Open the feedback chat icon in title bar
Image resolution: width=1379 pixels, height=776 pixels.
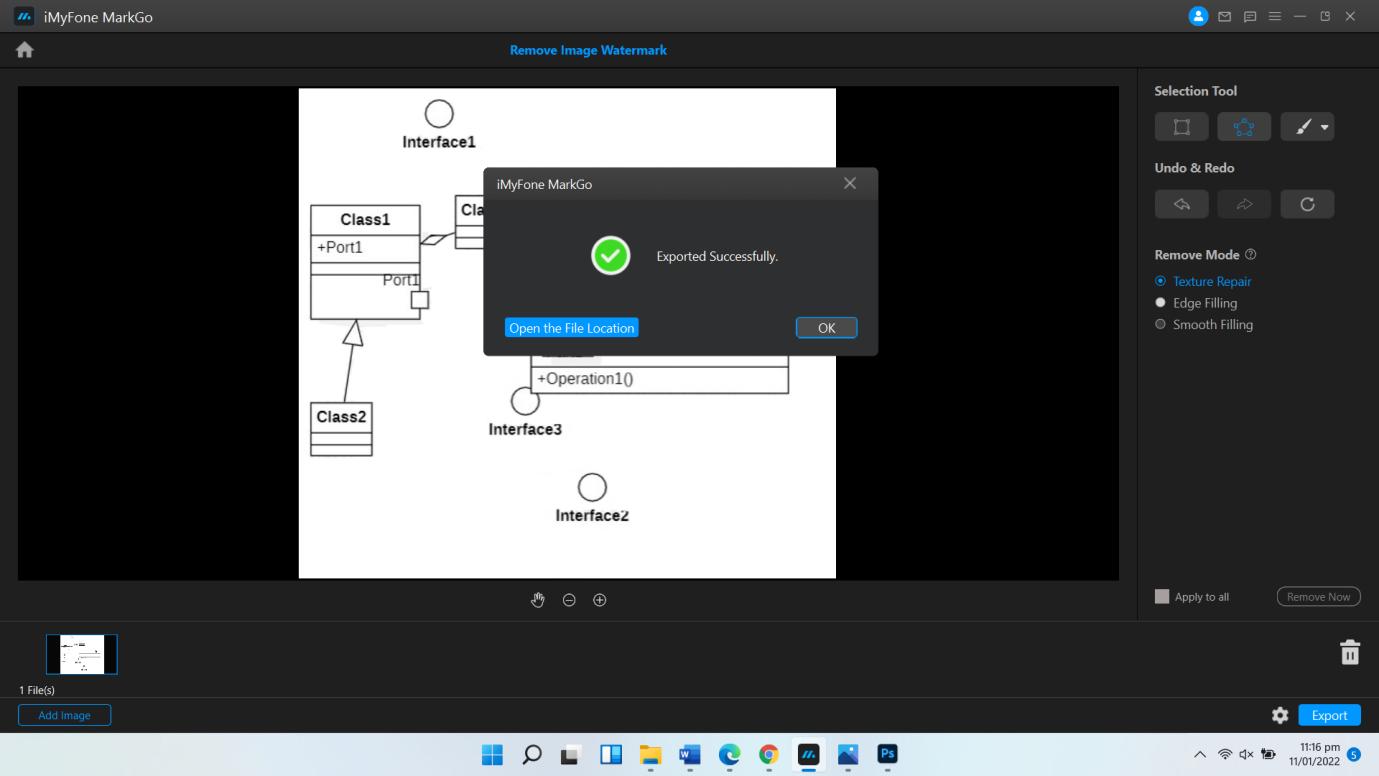pos(1250,17)
